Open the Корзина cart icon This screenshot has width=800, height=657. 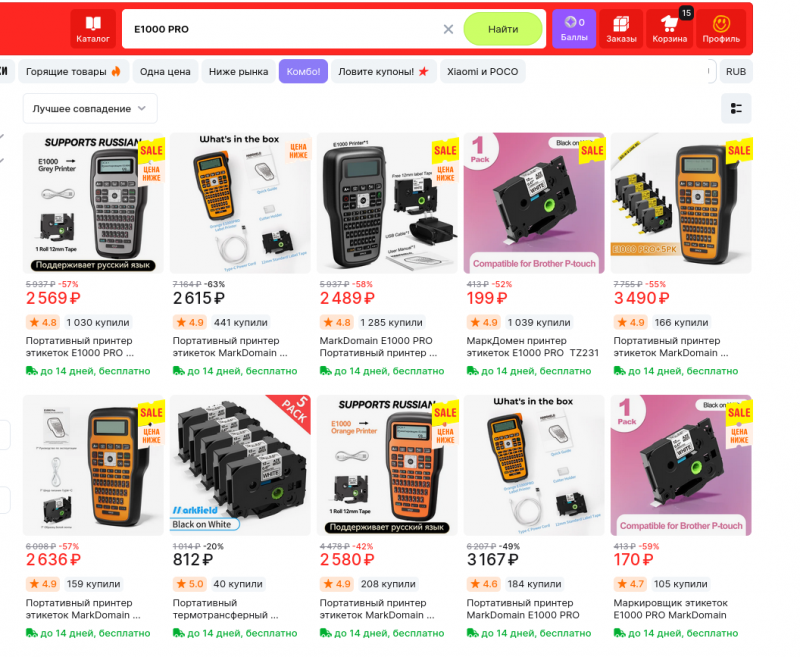669,29
